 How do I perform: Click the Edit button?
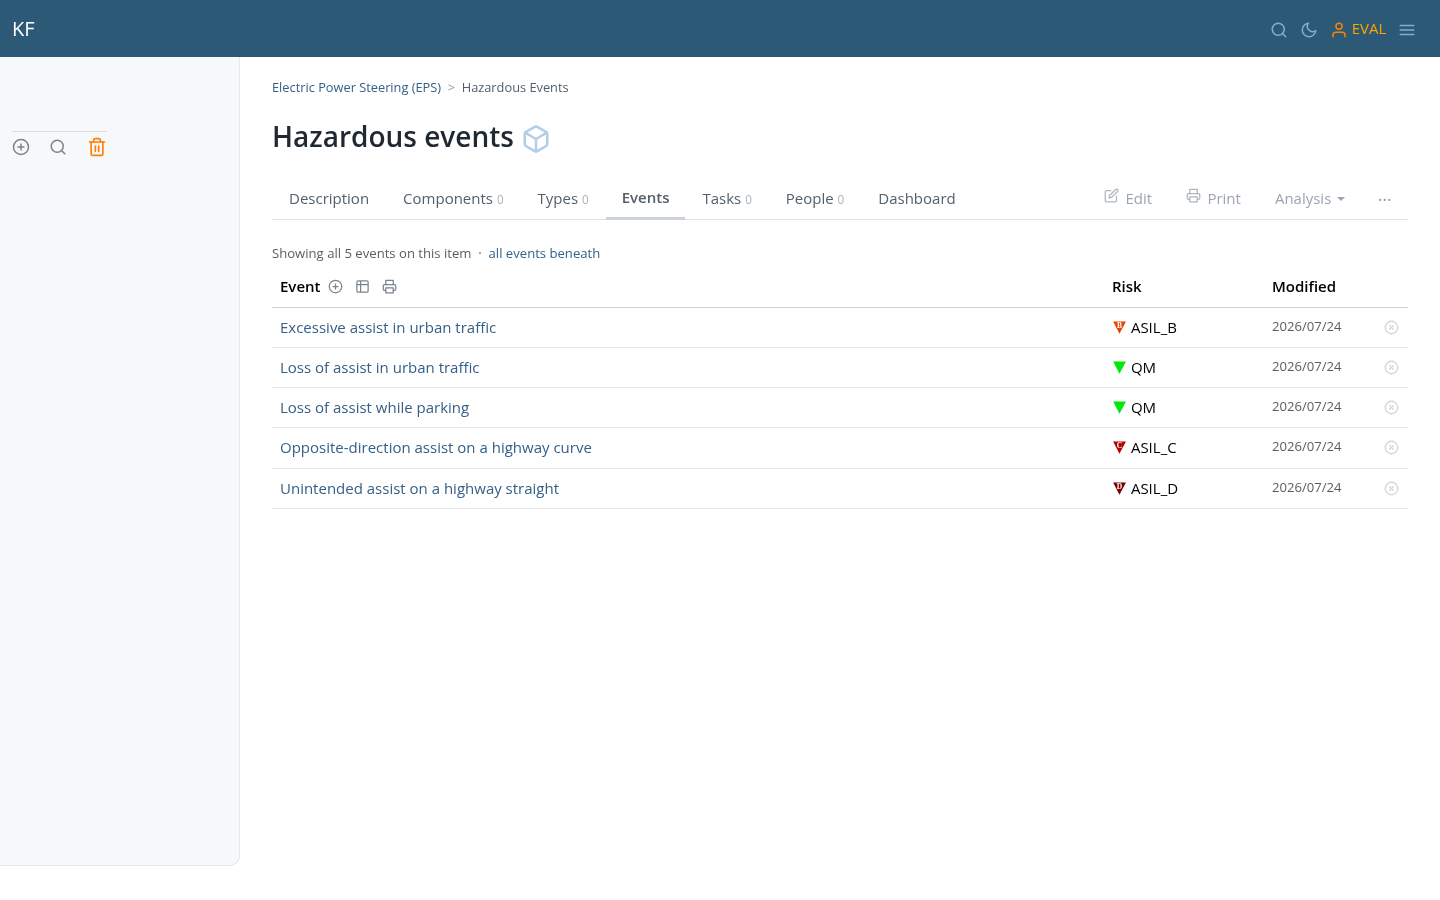pyautogui.click(x=1128, y=198)
